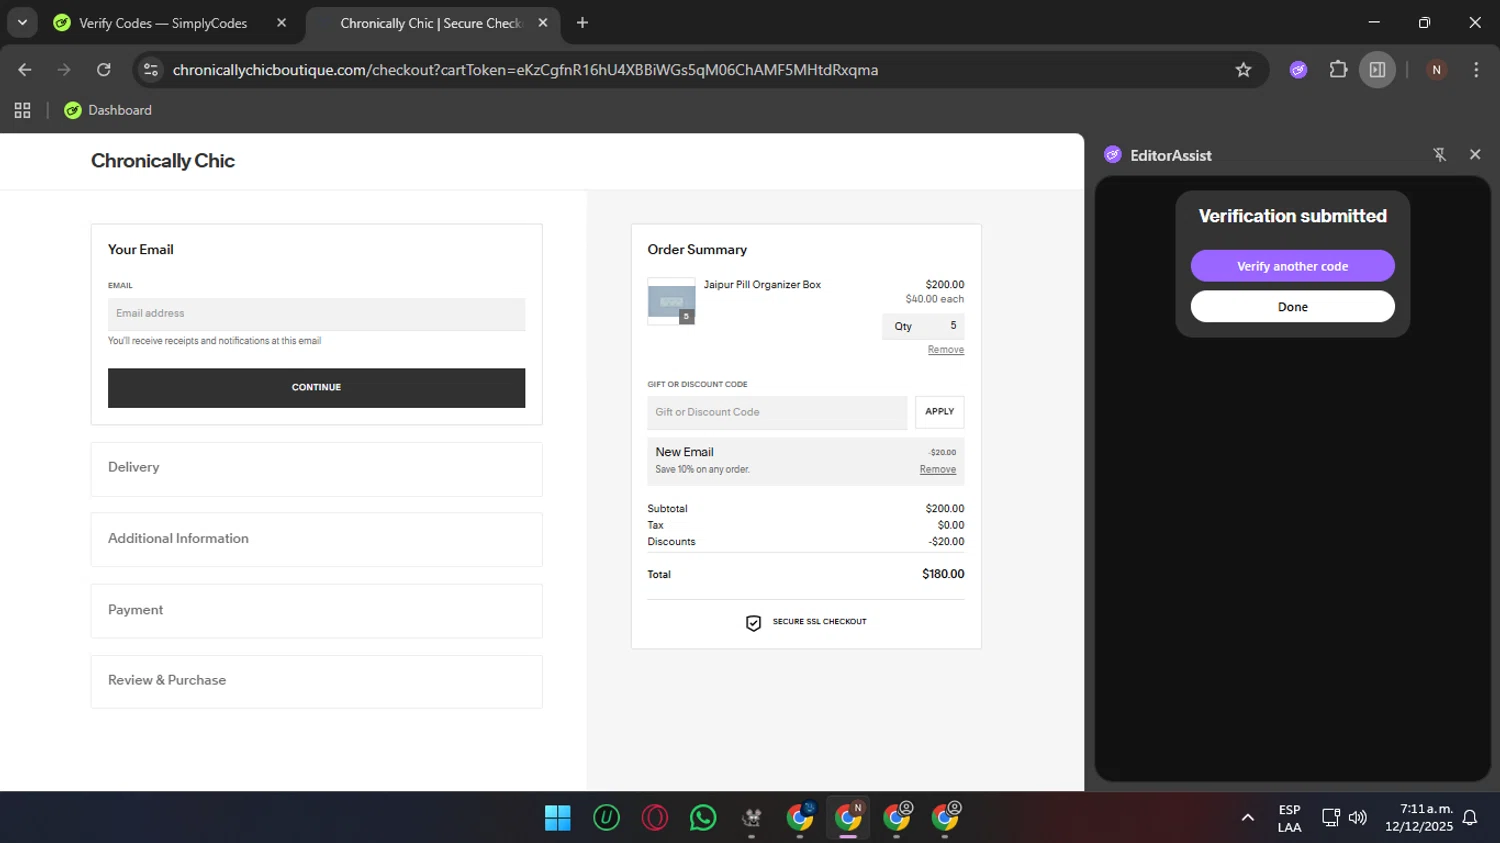Open the Extensions puzzle icon
Image resolution: width=1500 pixels, height=843 pixels.
[1338, 70]
